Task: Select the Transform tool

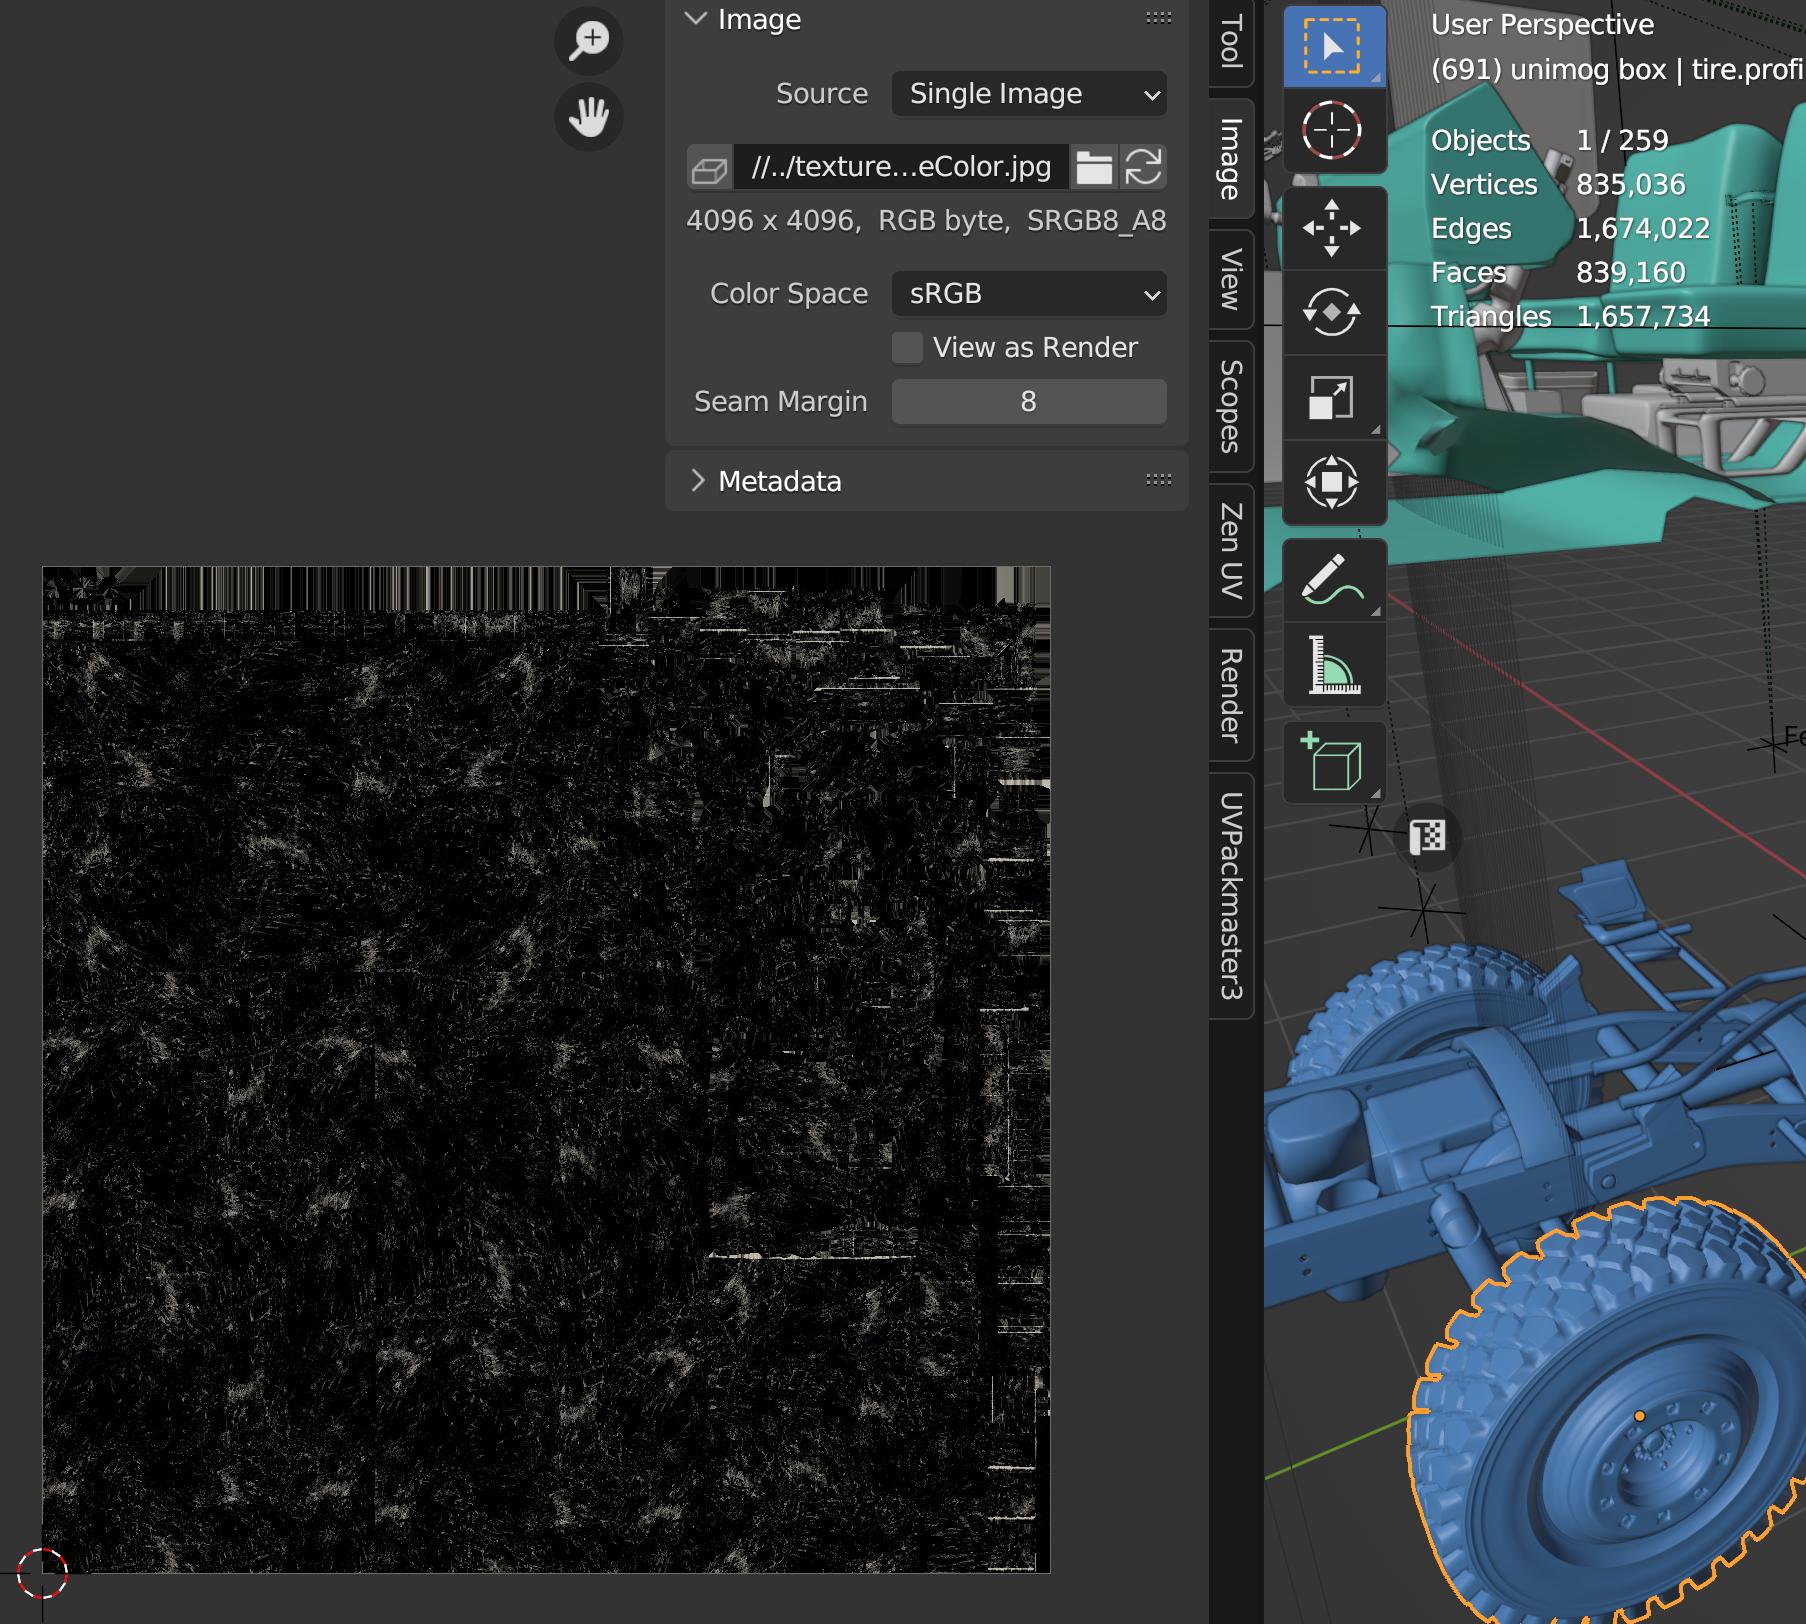Action: click(x=1333, y=483)
